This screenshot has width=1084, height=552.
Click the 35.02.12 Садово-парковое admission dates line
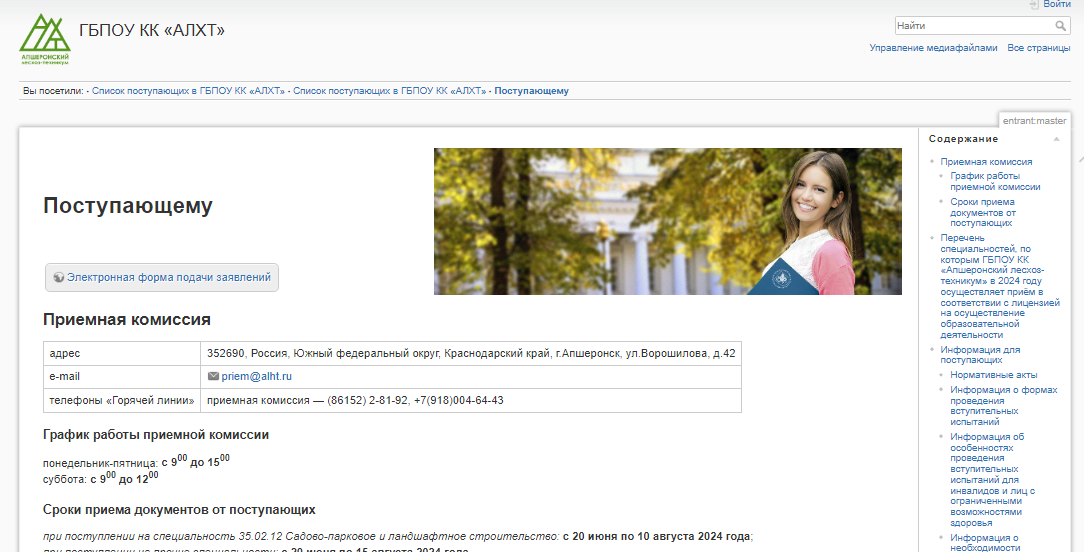(398, 536)
